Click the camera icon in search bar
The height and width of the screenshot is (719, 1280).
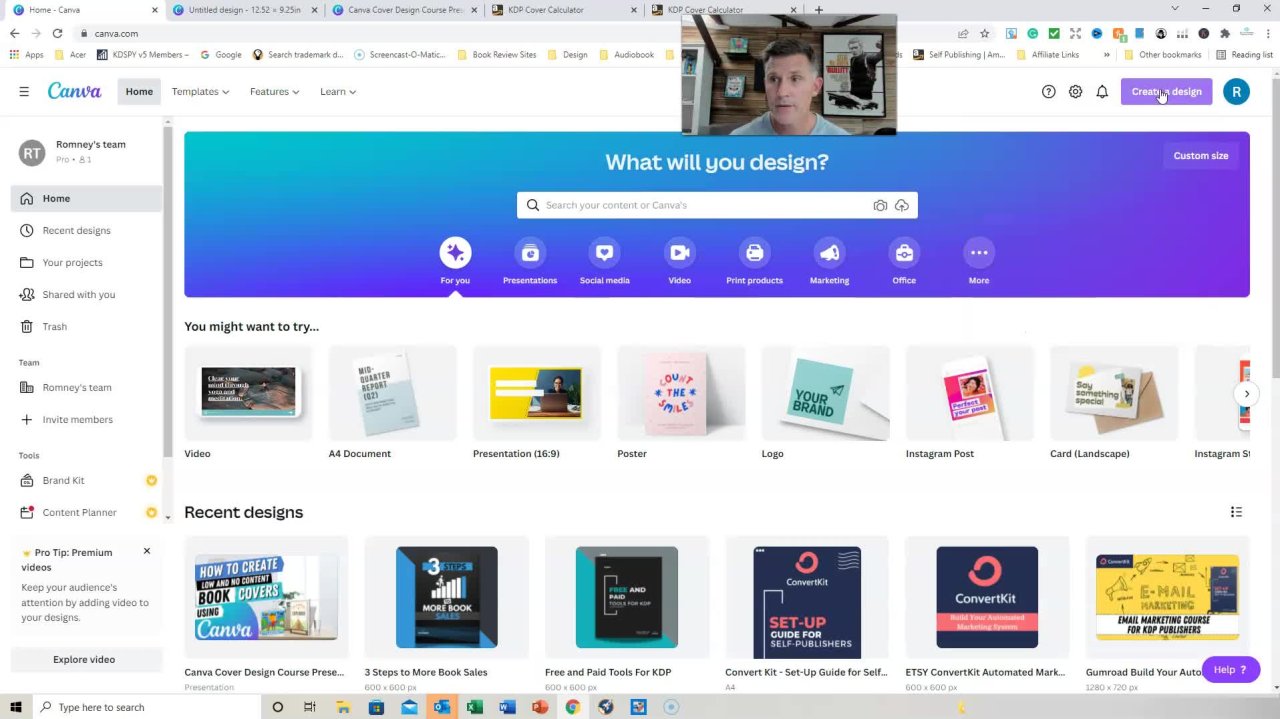point(880,205)
